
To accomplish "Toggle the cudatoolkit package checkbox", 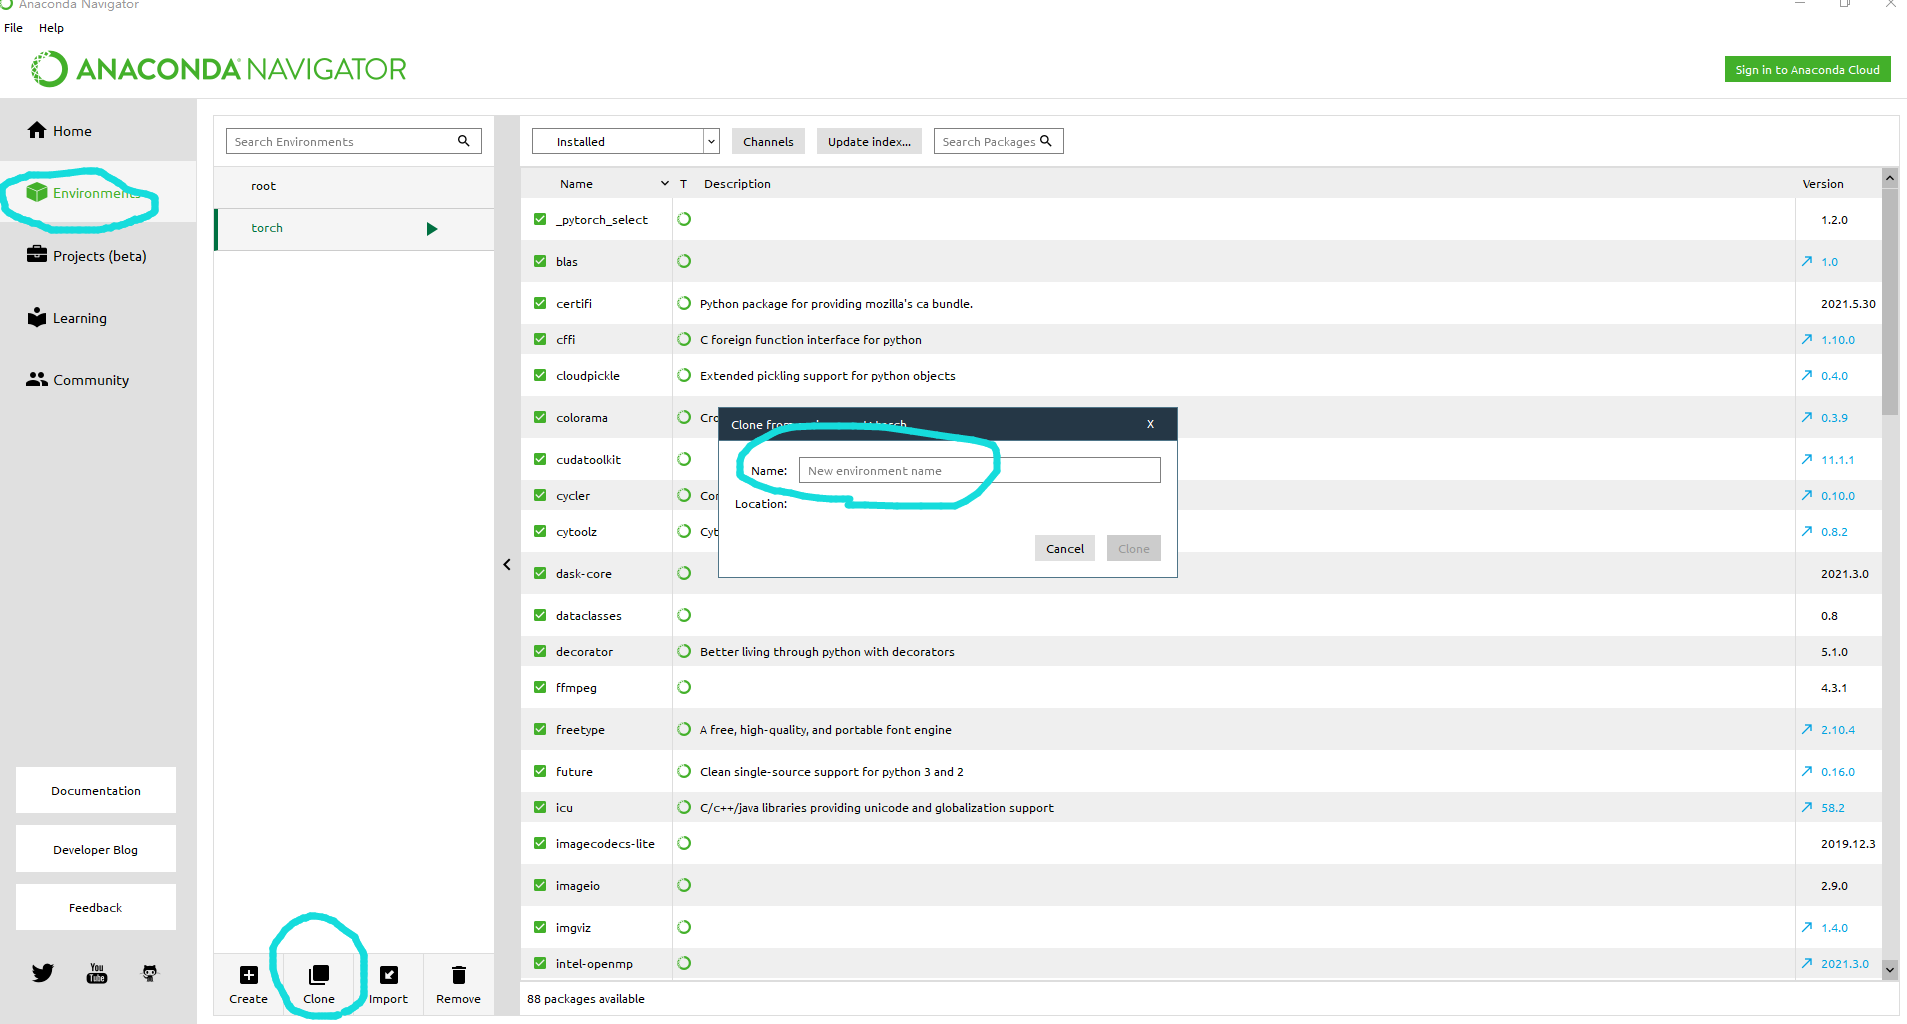I will click(540, 459).
